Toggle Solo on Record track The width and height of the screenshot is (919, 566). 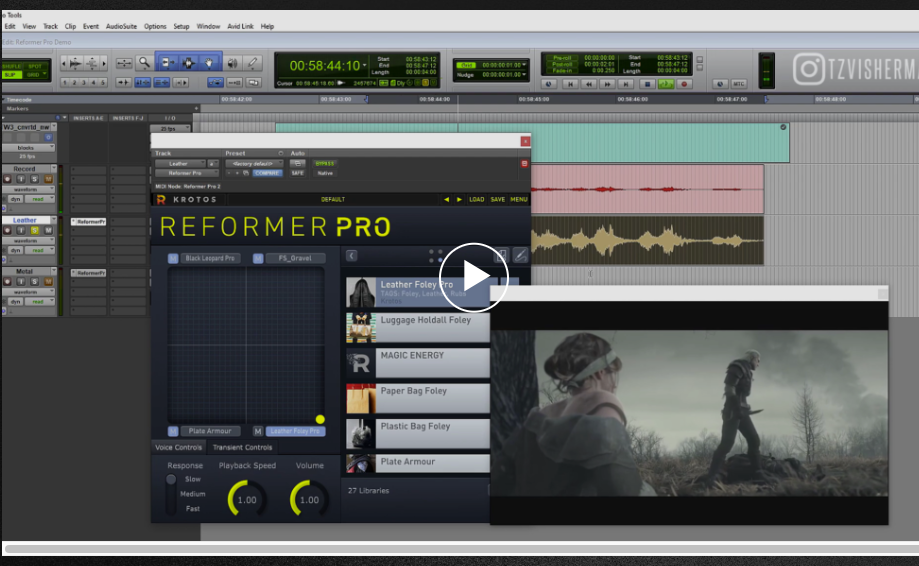pyautogui.click(x=35, y=179)
